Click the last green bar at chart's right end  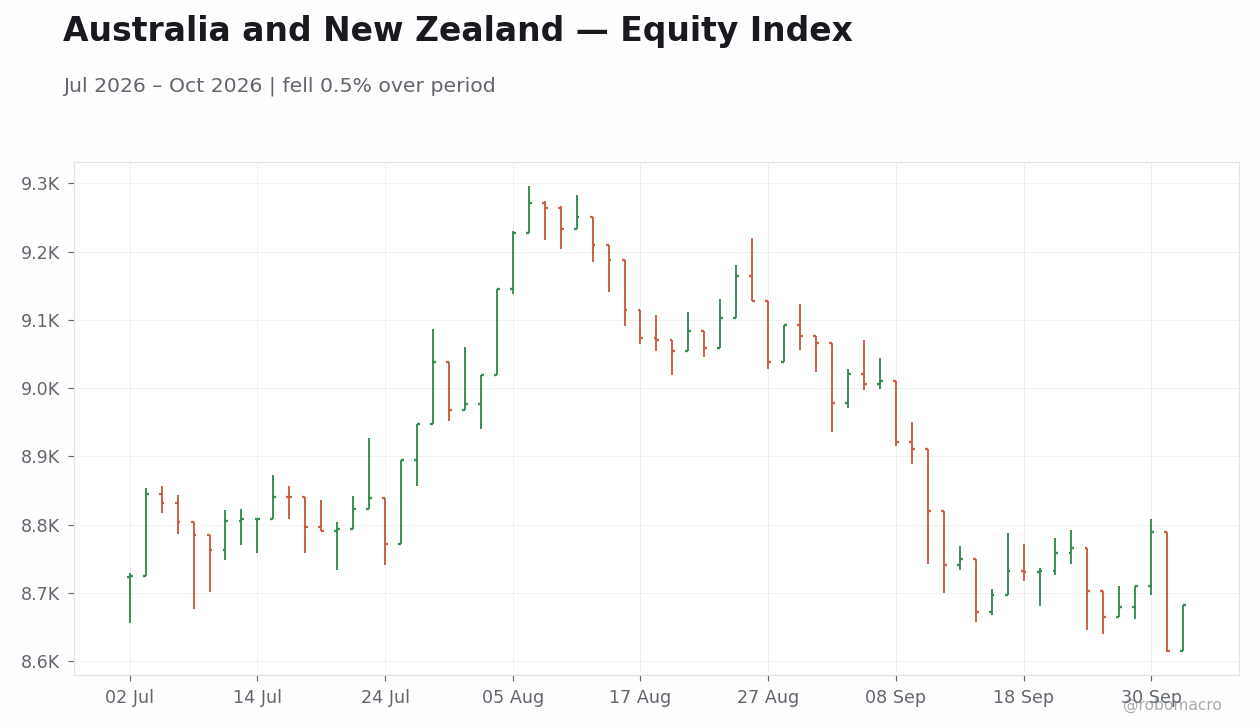tap(1183, 627)
